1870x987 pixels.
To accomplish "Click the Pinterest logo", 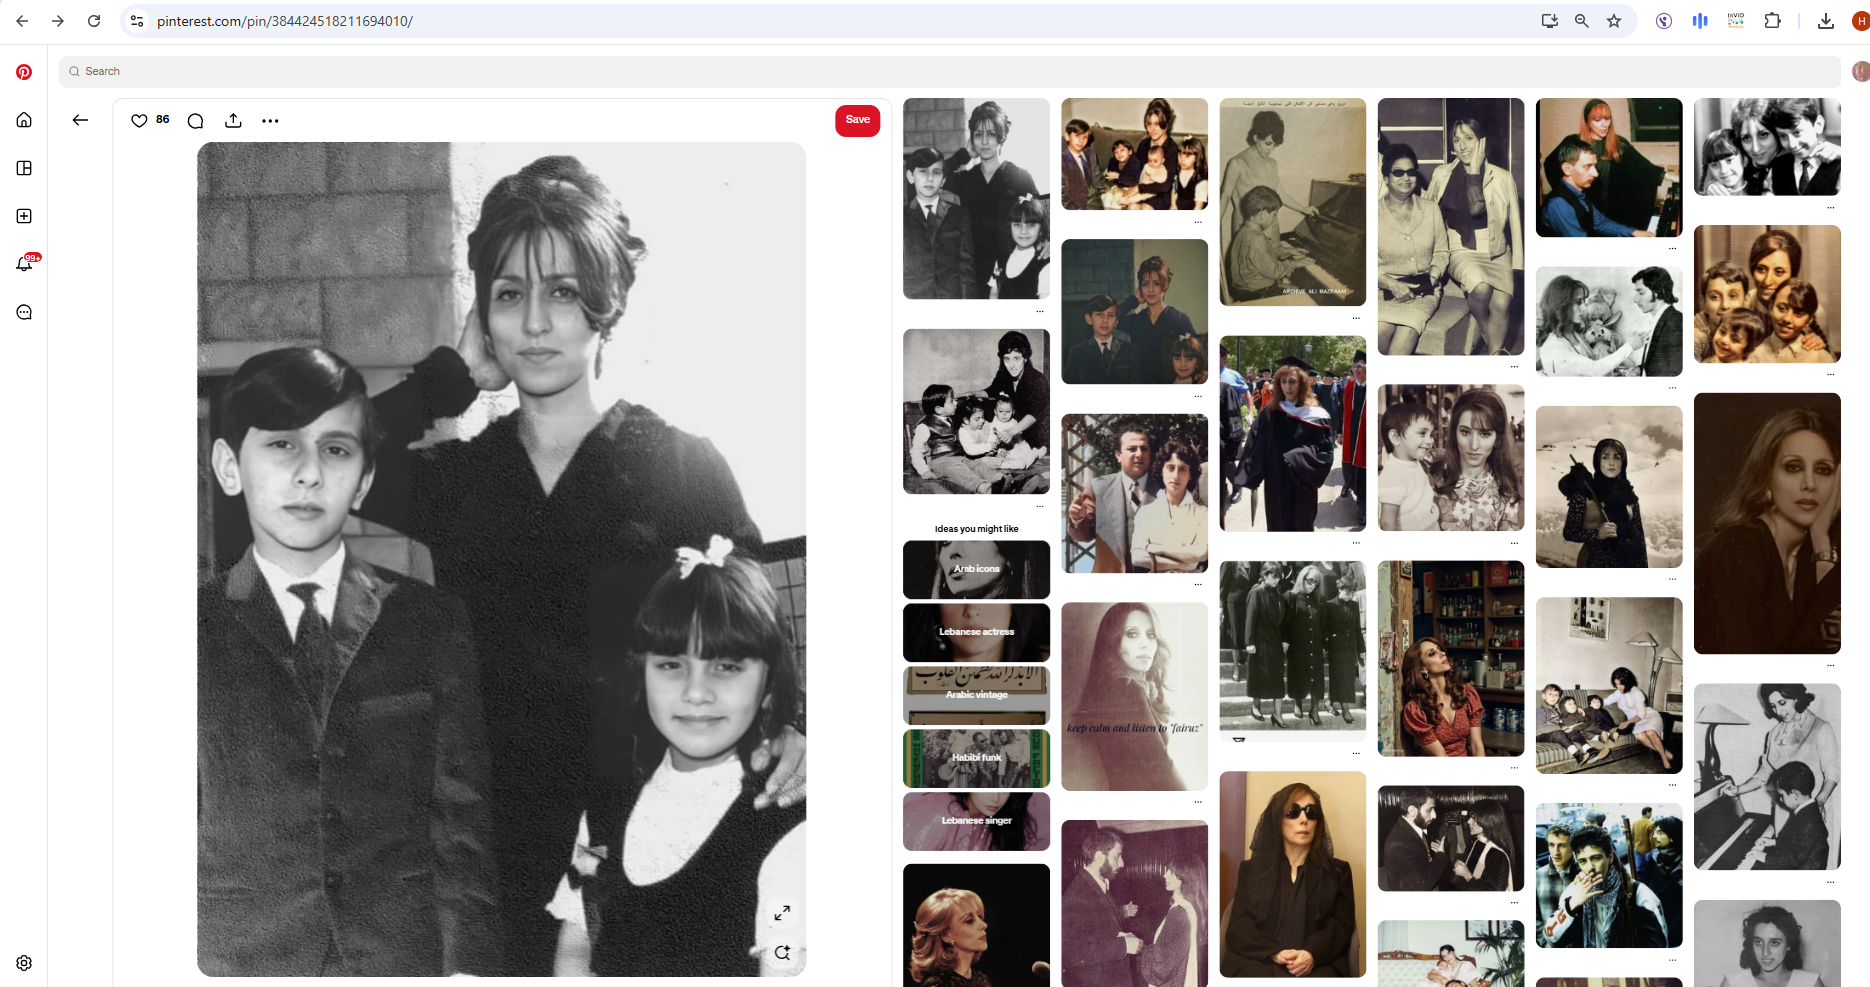I will point(23,71).
